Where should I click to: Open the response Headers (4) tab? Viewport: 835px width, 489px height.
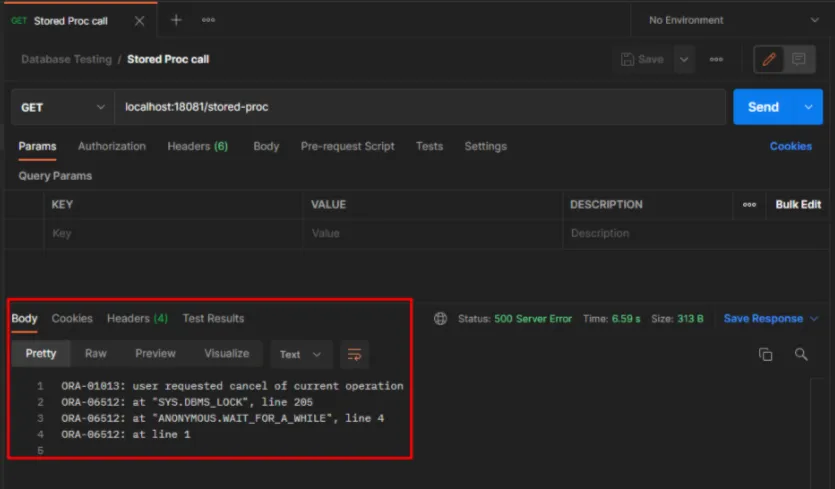[137, 319]
